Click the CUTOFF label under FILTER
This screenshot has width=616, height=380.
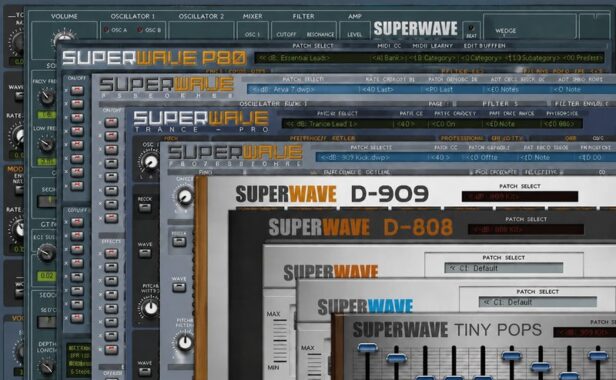tap(286, 35)
